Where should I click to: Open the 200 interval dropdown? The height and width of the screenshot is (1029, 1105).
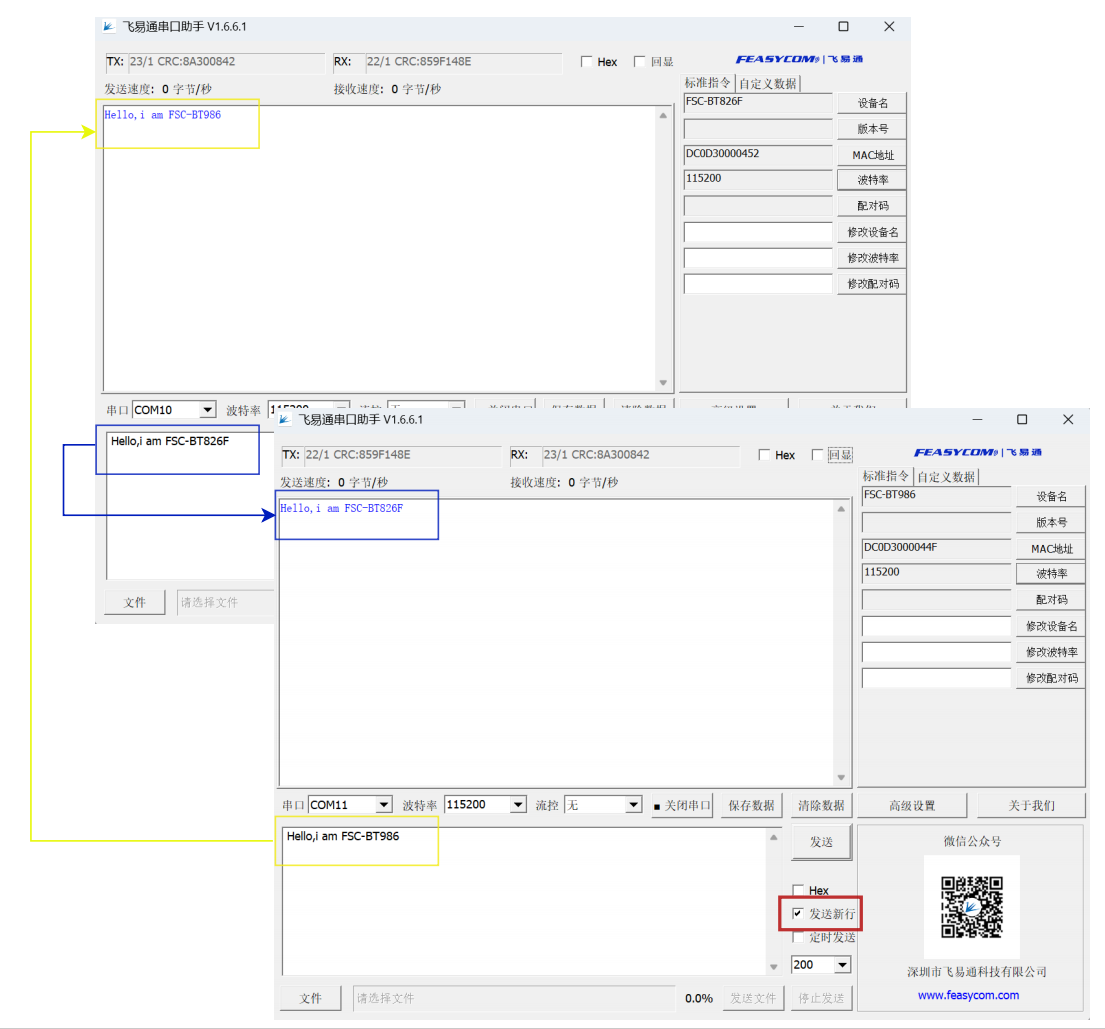841,965
